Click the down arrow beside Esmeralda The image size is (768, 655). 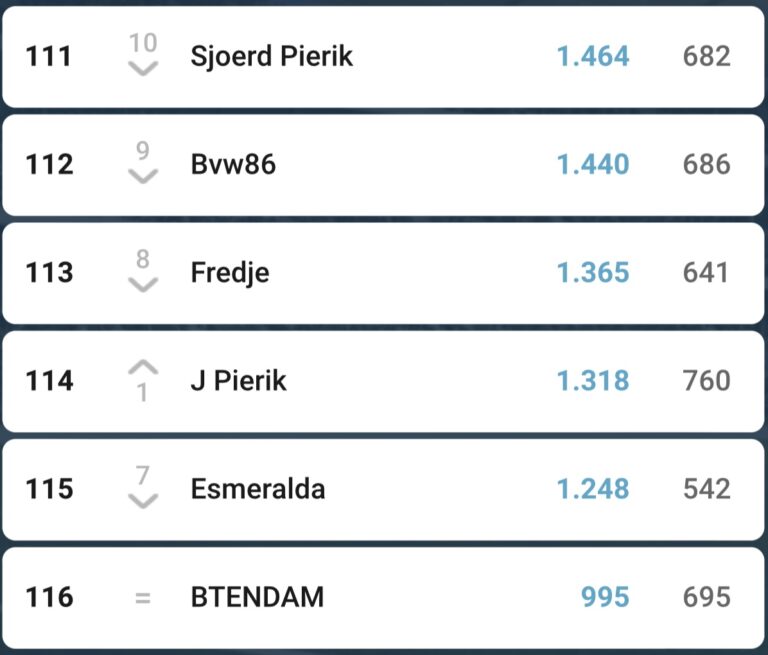point(144,500)
